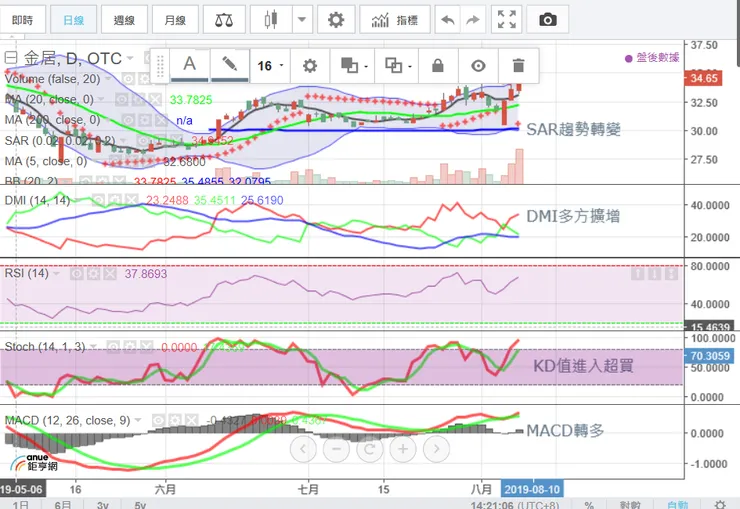Toggle percent scale button at bottom
The height and width of the screenshot is (509, 740).
(x=589, y=505)
